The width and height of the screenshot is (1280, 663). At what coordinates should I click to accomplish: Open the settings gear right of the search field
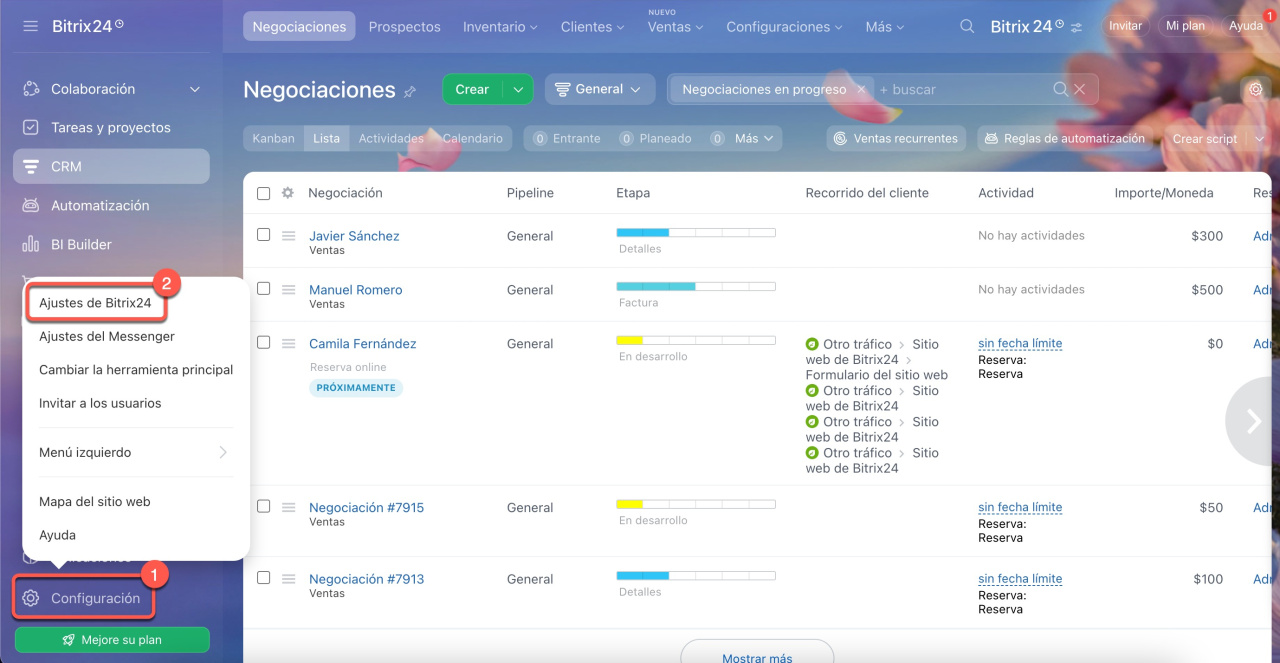tap(1255, 89)
